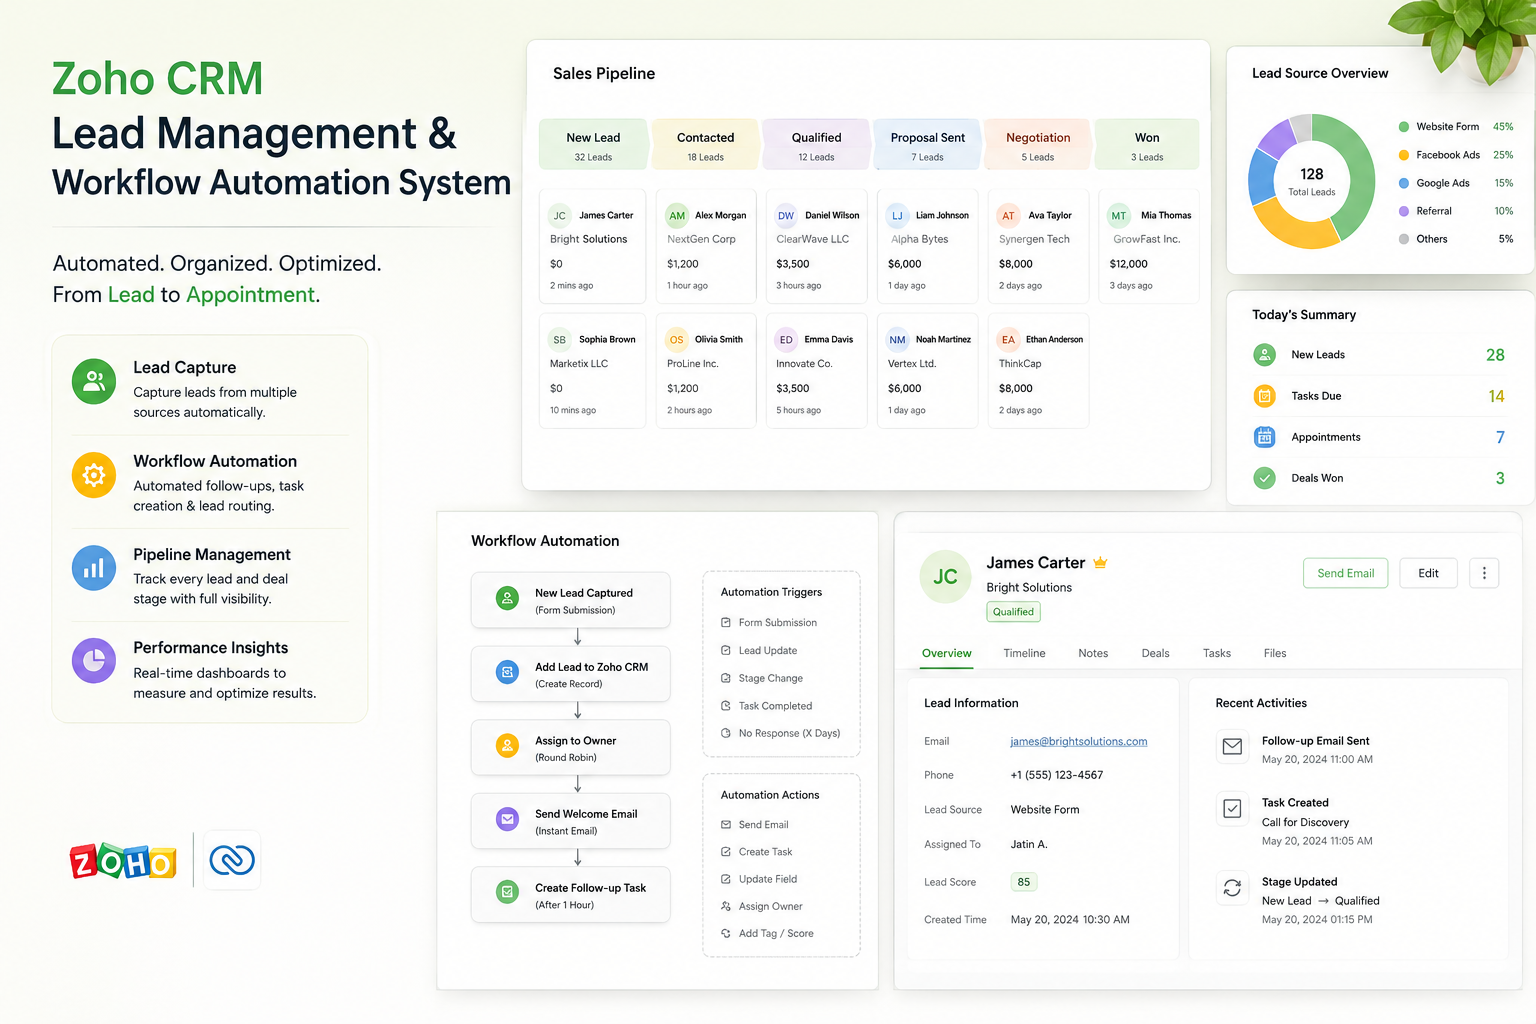Toggle the Create Task action
1536x1024 pixels.
726,852
